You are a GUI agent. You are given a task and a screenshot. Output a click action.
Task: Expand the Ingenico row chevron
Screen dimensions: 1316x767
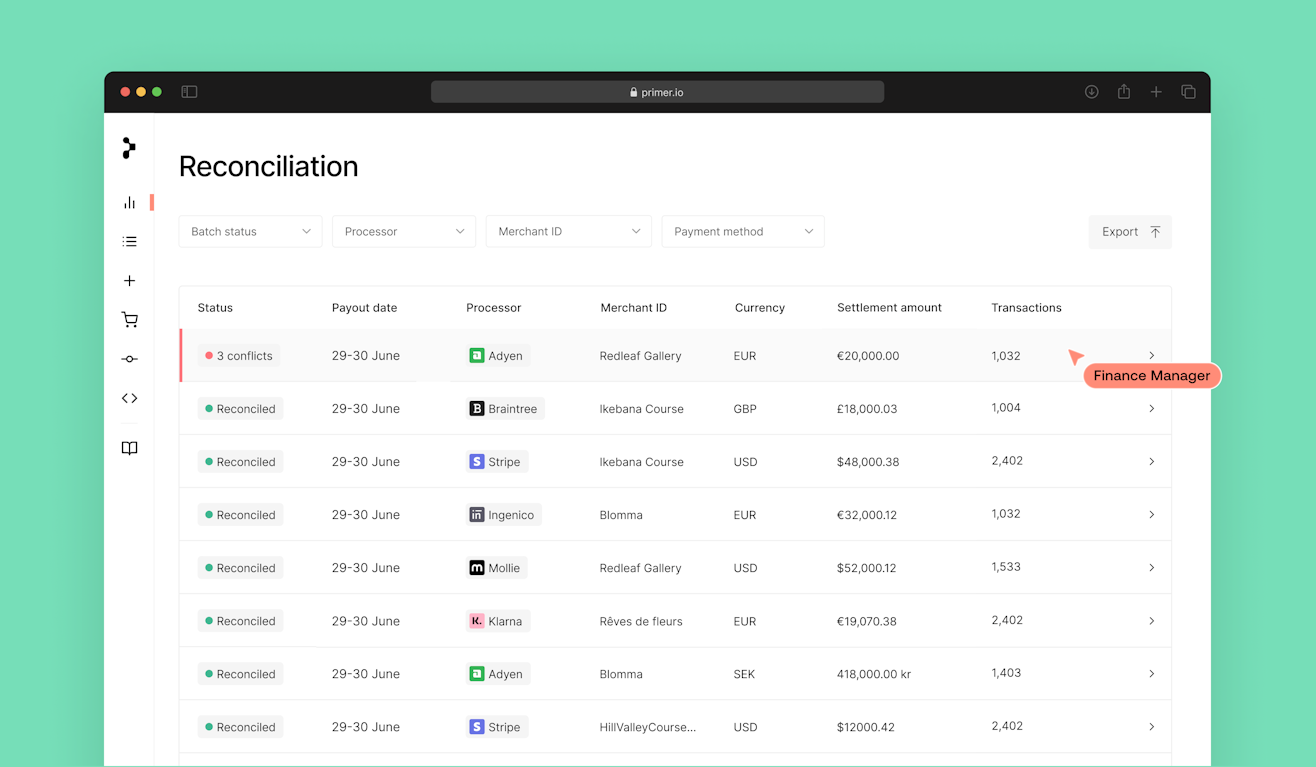(1152, 515)
